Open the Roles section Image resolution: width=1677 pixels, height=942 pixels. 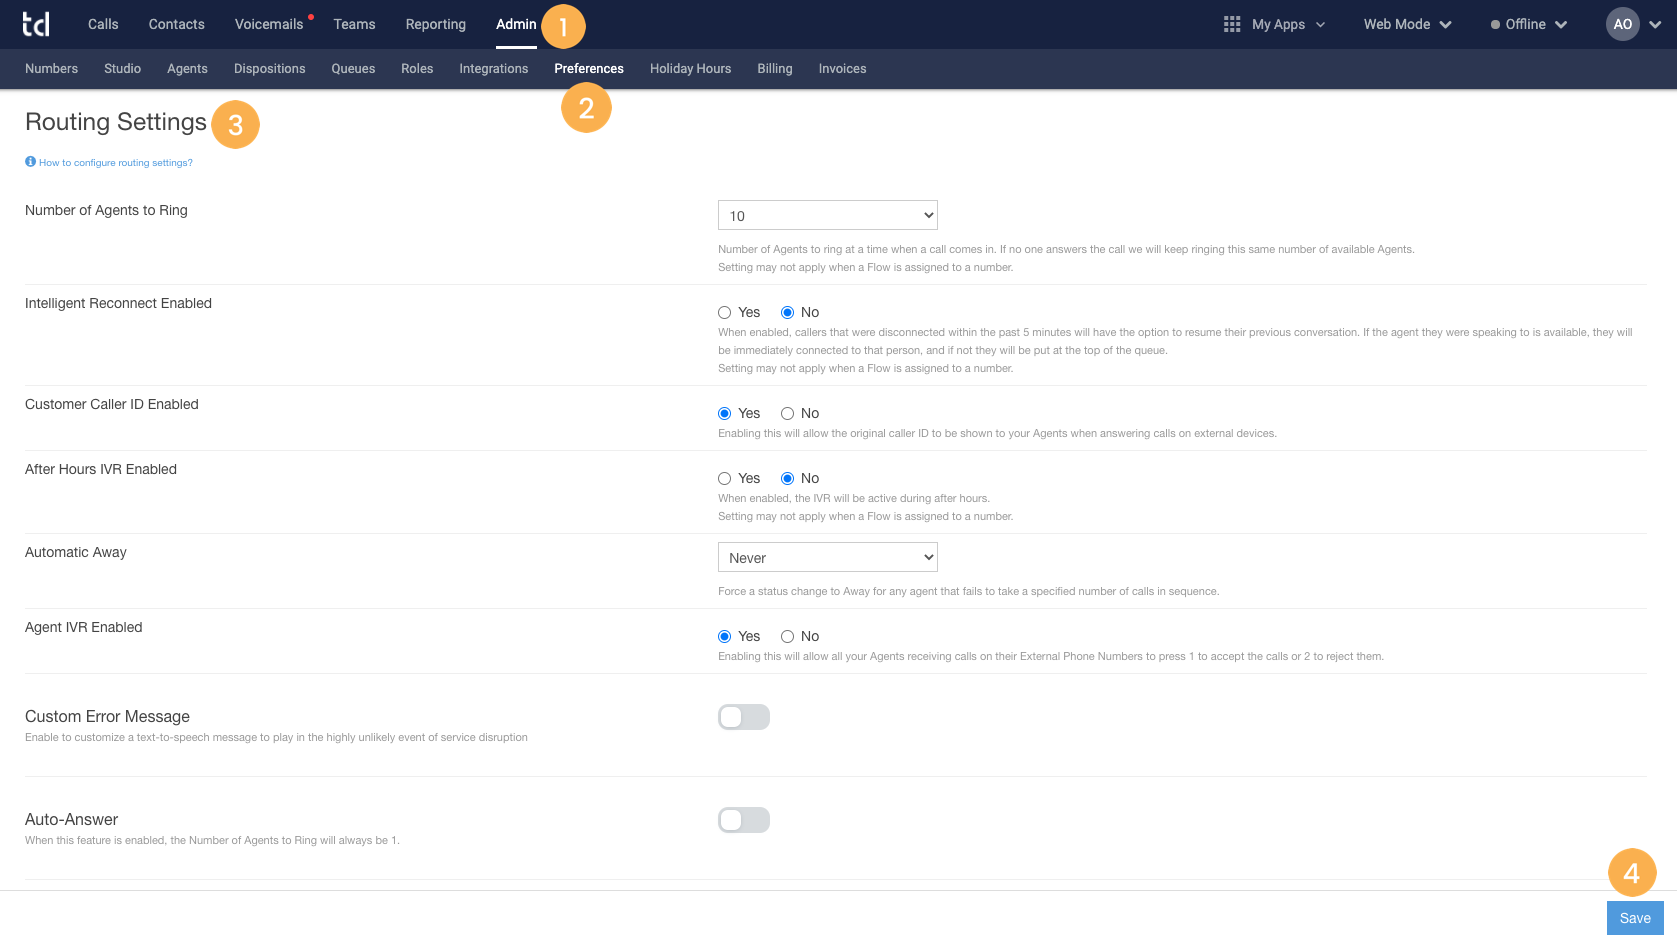(417, 69)
